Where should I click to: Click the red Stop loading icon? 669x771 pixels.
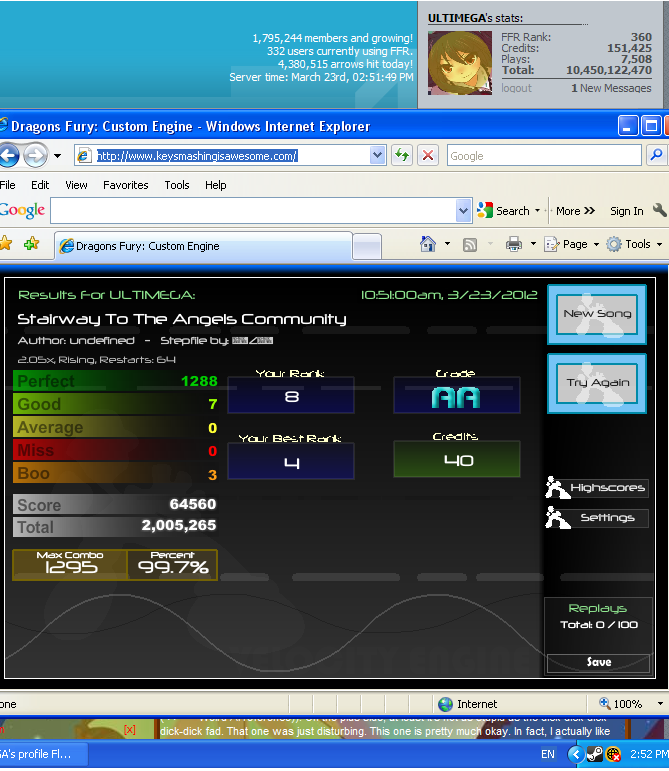tap(428, 156)
